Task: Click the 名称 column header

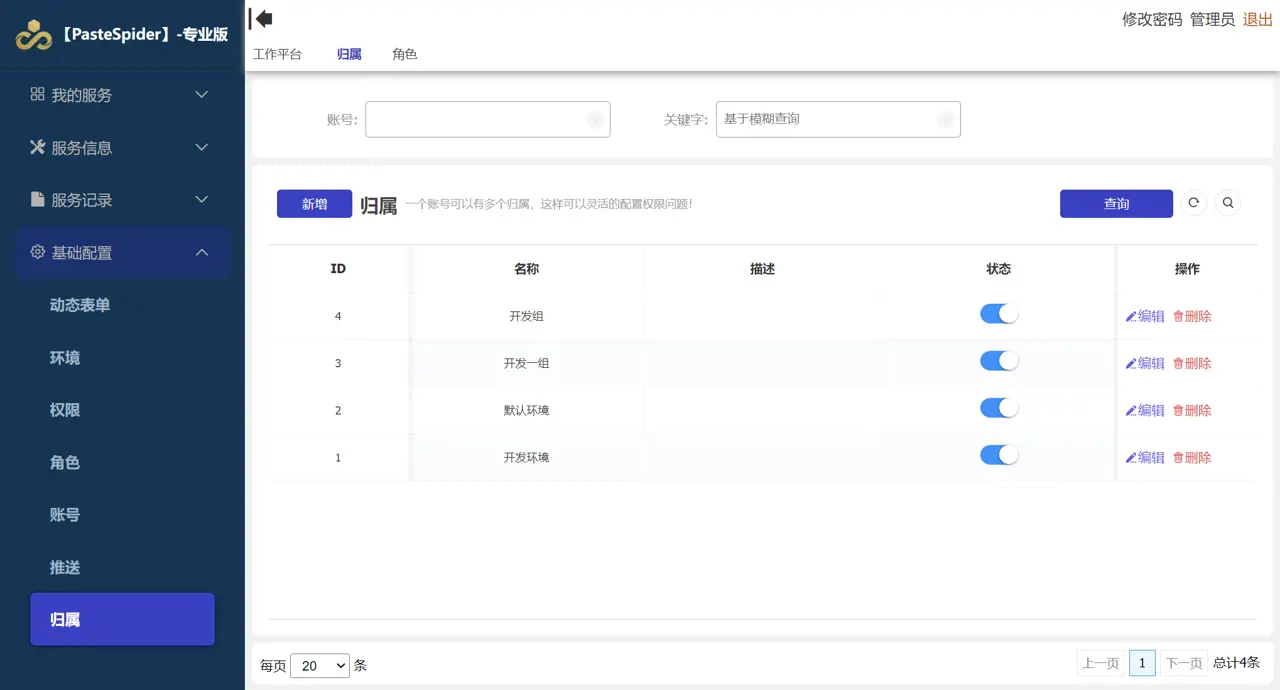Action: pyautogui.click(x=526, y=269)
